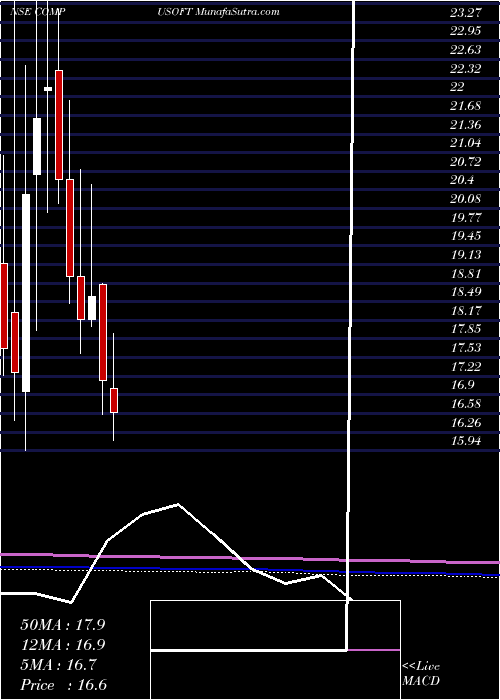500x700 pixels.
Task: Click the 20.08 price level
Action: coord(466,199)
